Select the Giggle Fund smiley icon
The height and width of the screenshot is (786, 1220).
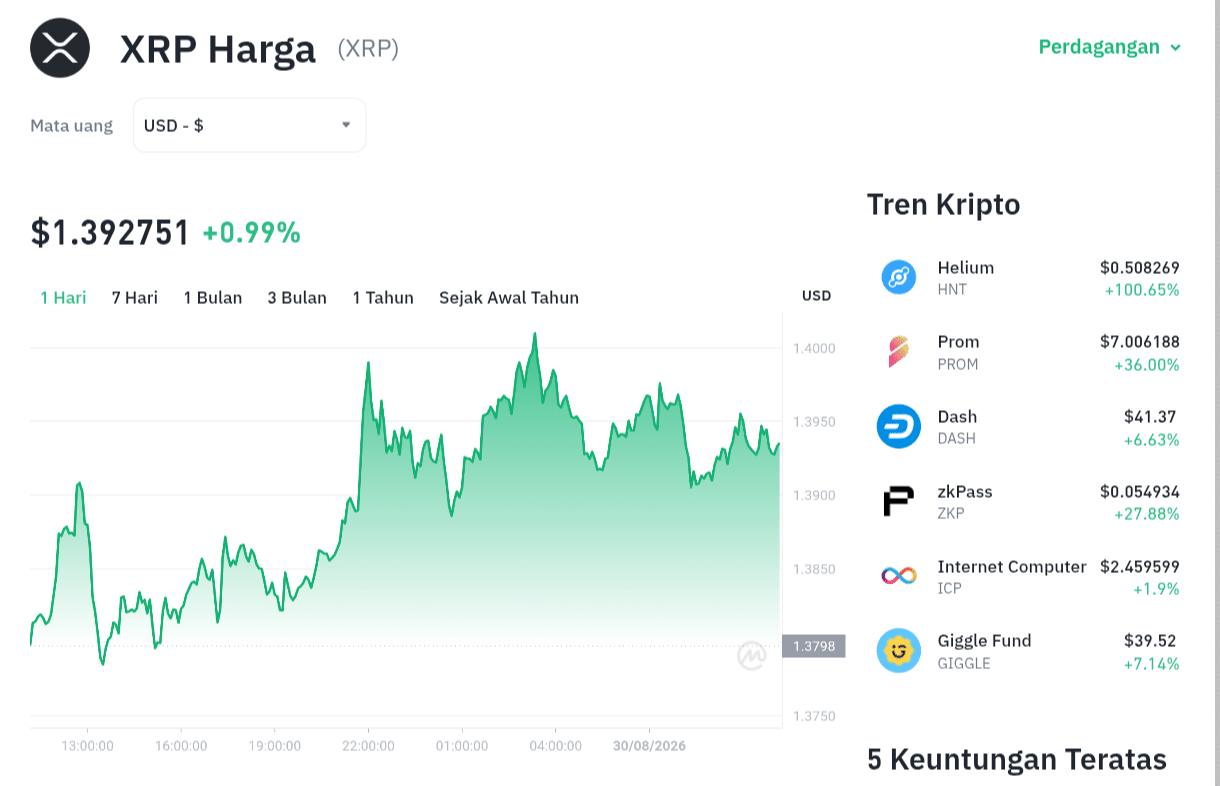coord(898,651)
